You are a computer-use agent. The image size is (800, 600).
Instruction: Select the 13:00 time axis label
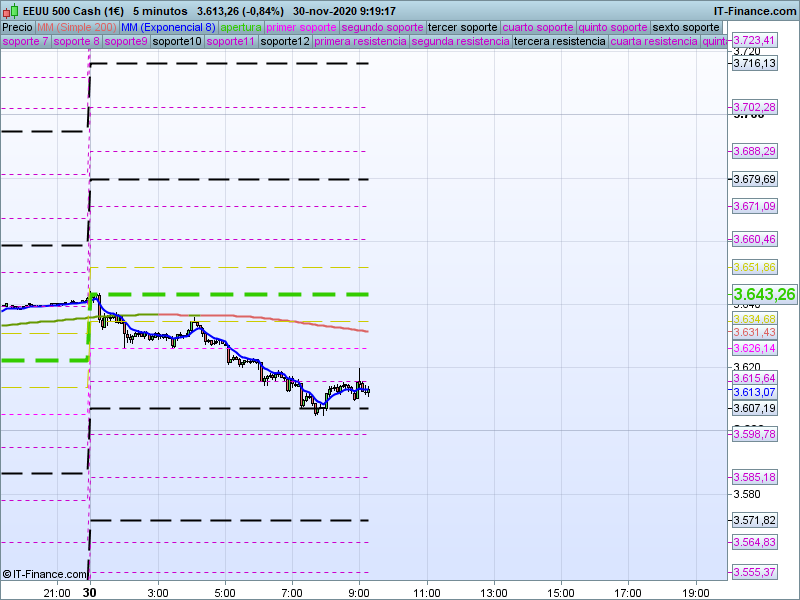(x=494, y=593)
